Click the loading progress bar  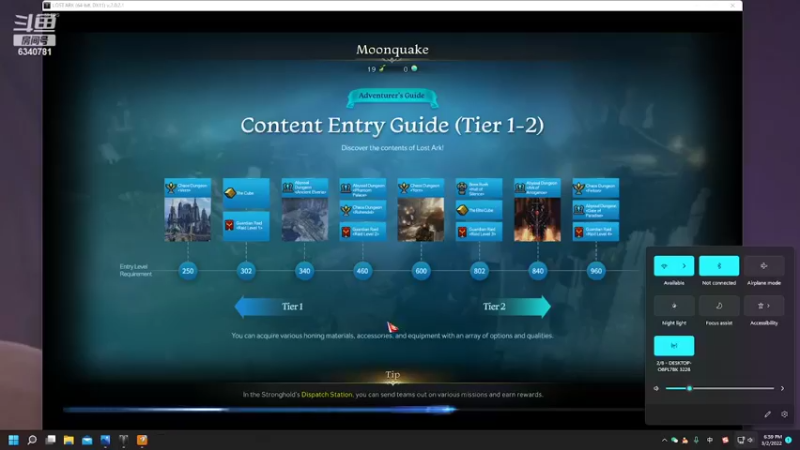click(x=354, y=409)
